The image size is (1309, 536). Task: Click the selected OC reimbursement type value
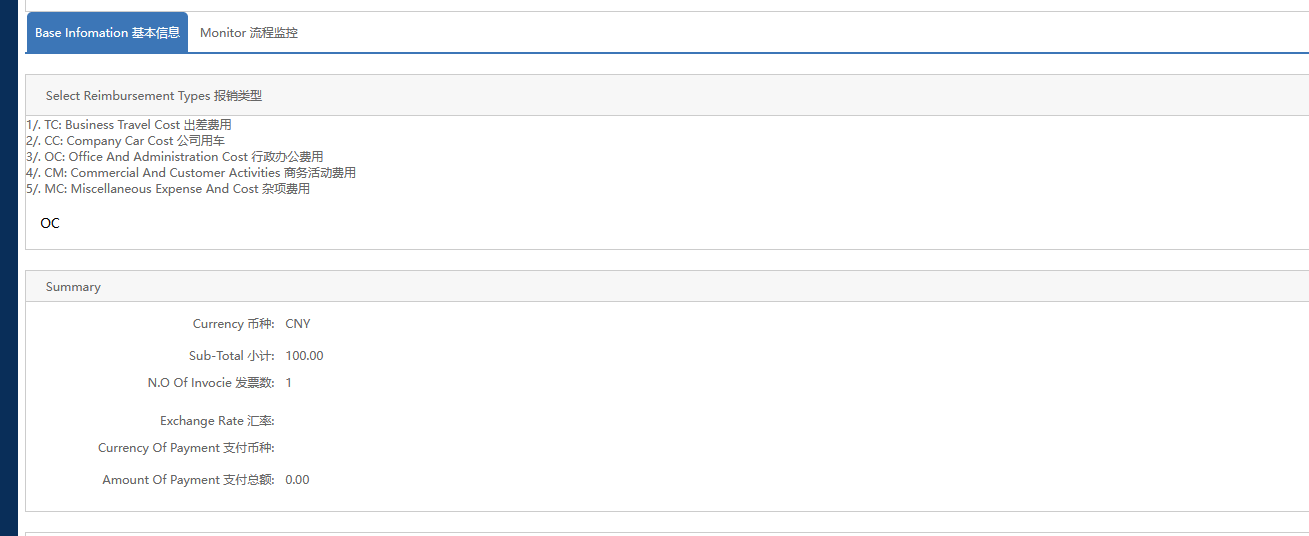50,224
